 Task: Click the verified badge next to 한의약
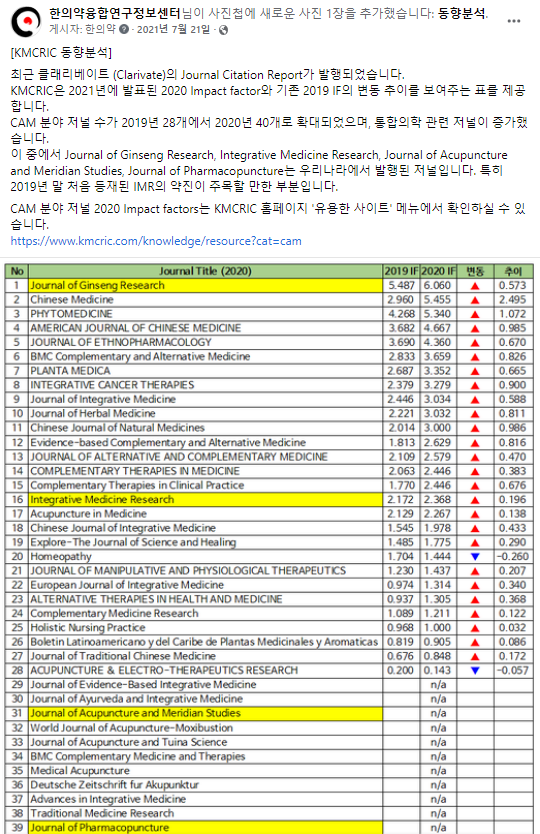click(x=124, y=29)
